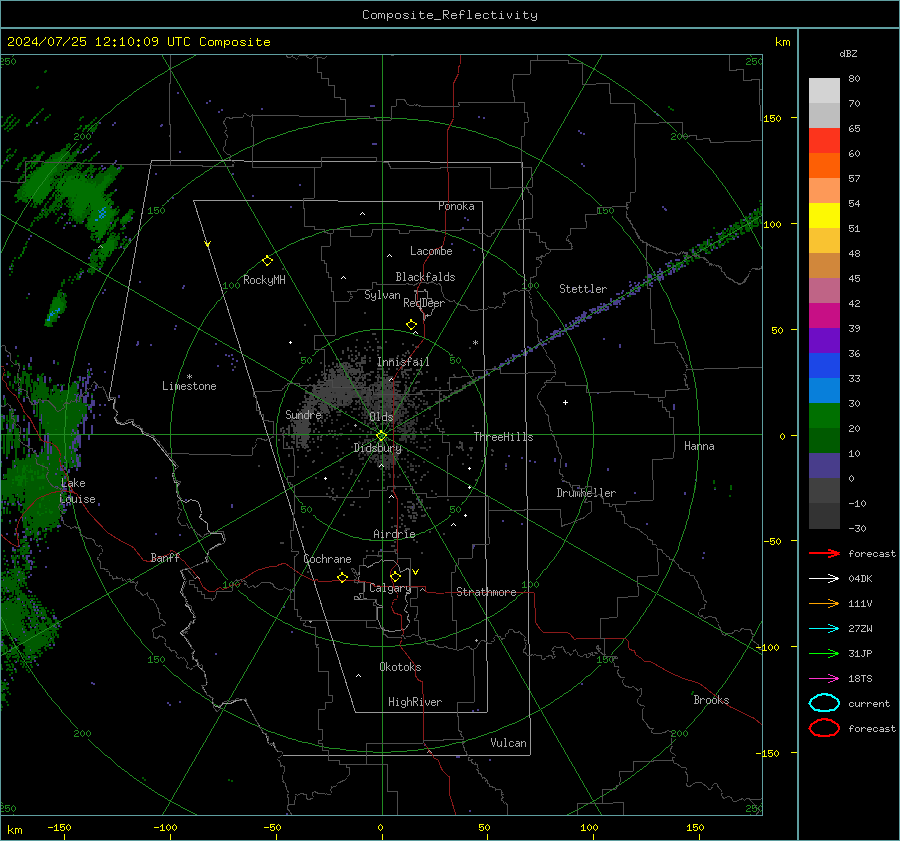Image resolution: width=900 pixels, height=841 pixels.
Task: Click the 18TS legend label
Action: (x=860, y=679)
